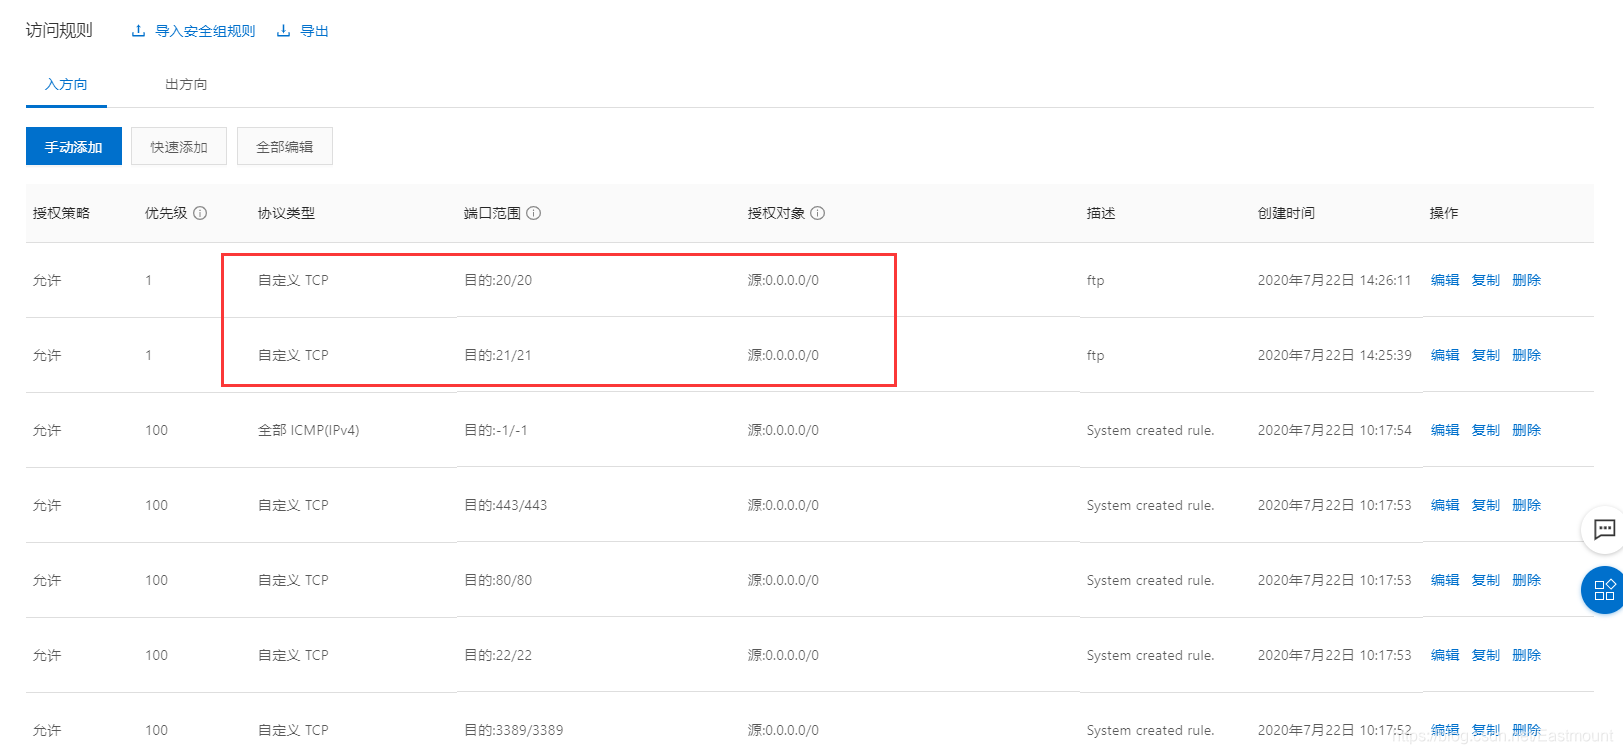The width and height of the screenshot is (1623, 754).
Task: Delete the ICMP(IPv4) rule
Action: point(1527,430)
